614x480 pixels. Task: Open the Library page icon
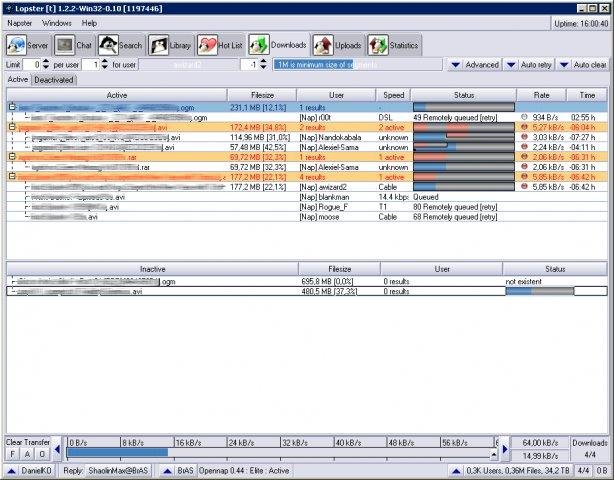pyautogui.click(x=159, y=45)
